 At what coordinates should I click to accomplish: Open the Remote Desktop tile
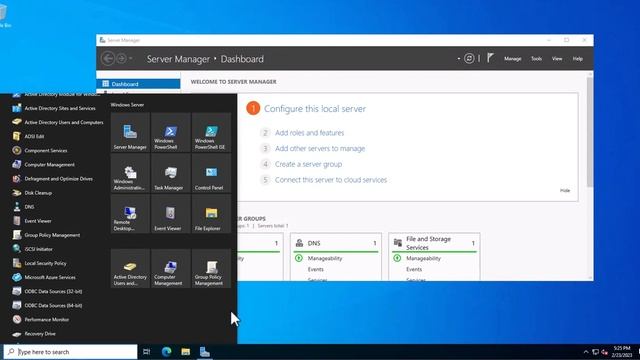[130, 214]
